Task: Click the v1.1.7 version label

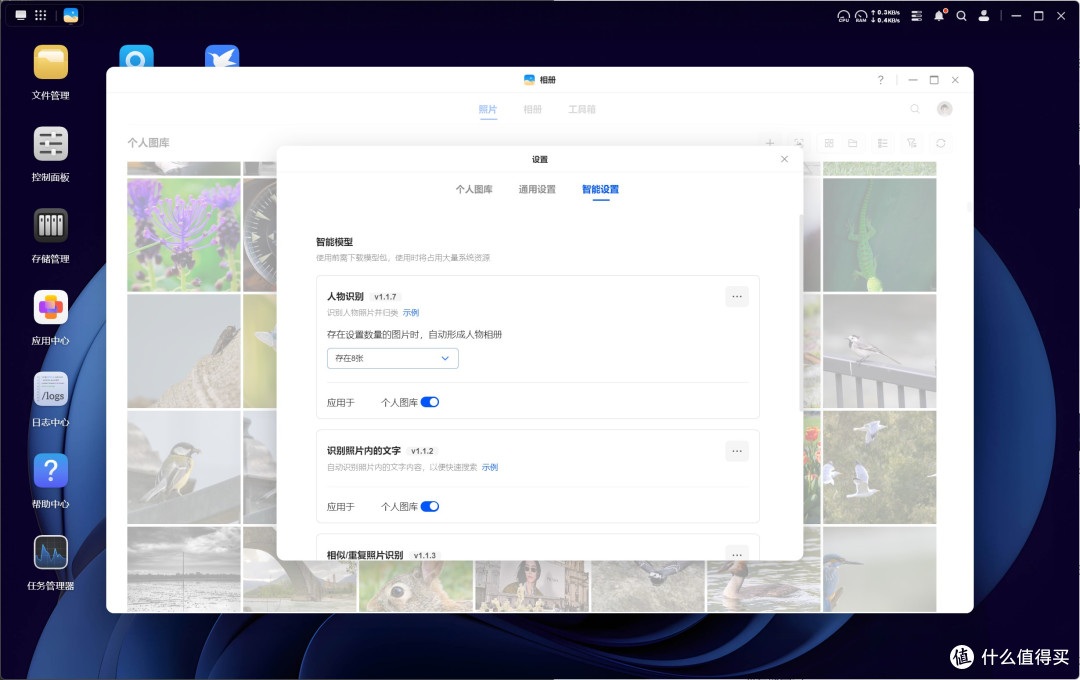Action: coord(385,297)
